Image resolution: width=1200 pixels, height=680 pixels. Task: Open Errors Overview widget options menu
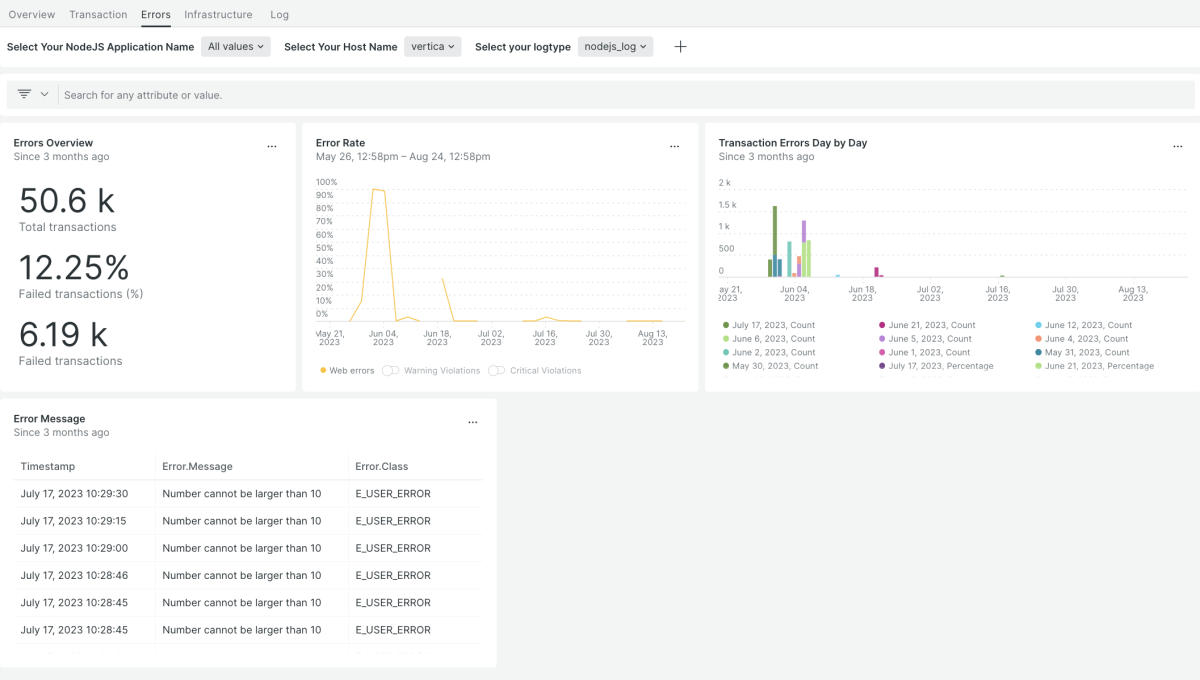click(271, 147)
